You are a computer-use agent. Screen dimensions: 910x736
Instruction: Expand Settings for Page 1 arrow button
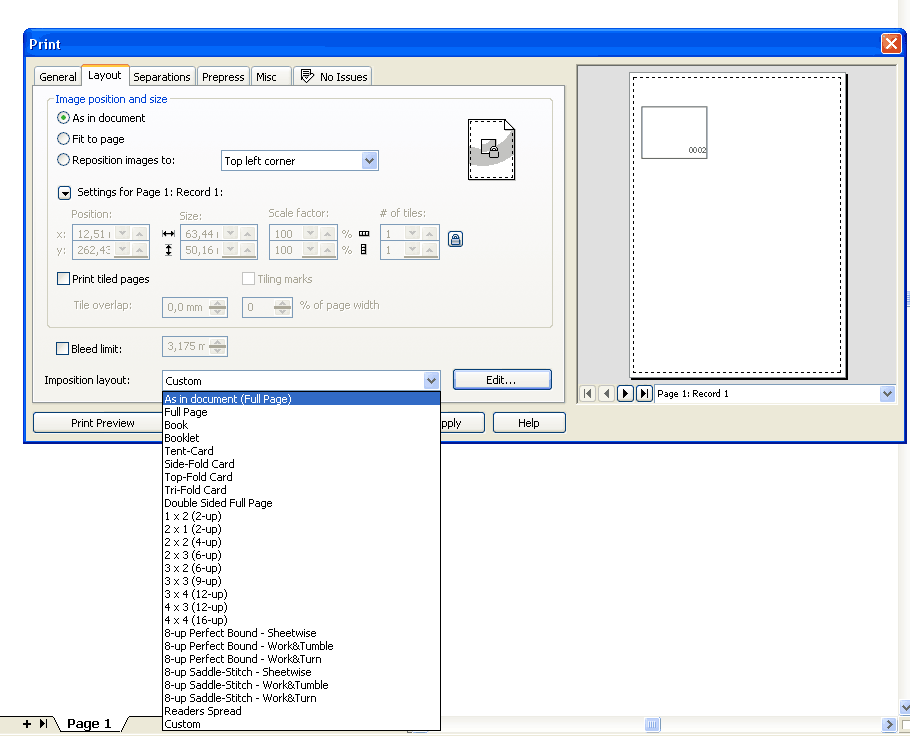tap(64, 192)
